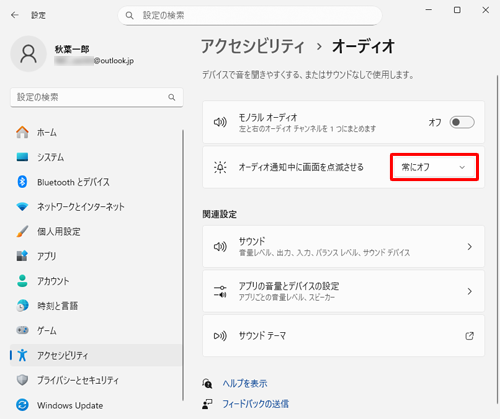Open システム settings category
Viewport: 500px width, 419px height.
point(96,157)
